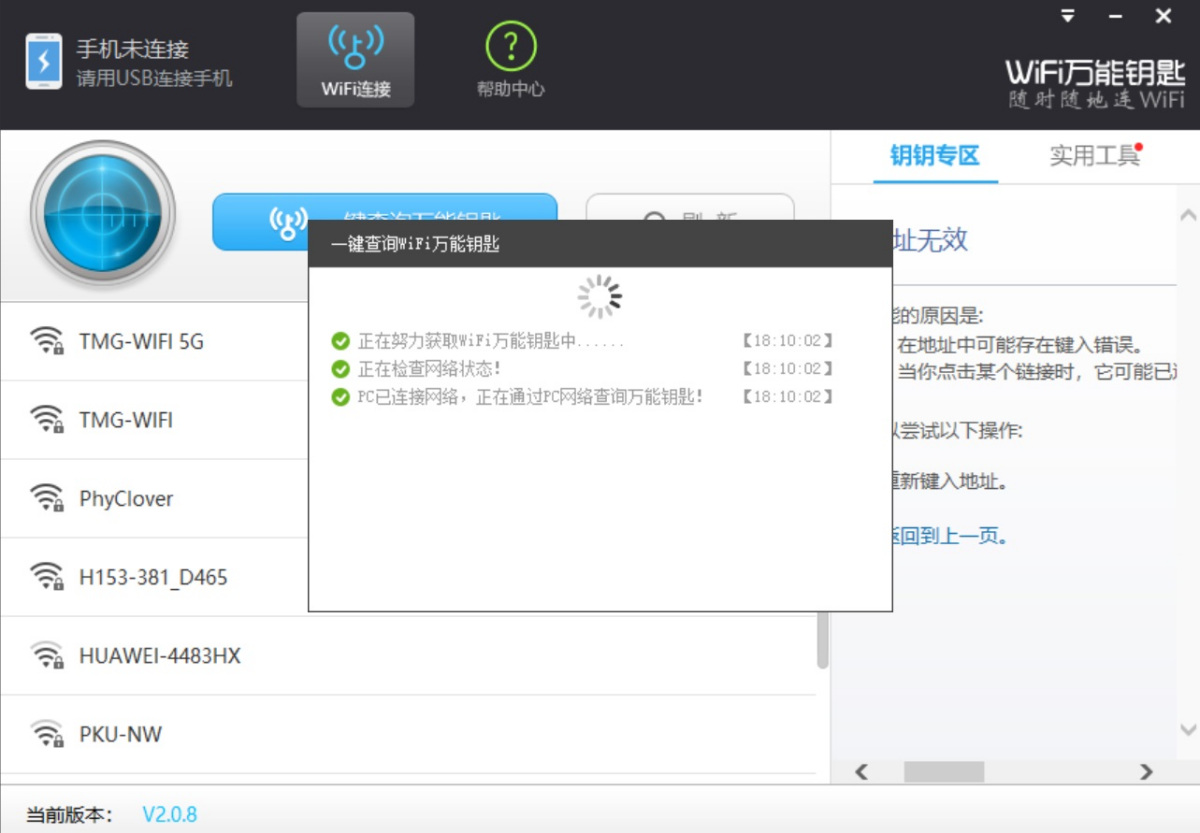Image resolution: width=1200 pixels, height=833 pixels.
Task: Click the scrollbar up arrow on the right panel
Action: (x=1189, y=212)
